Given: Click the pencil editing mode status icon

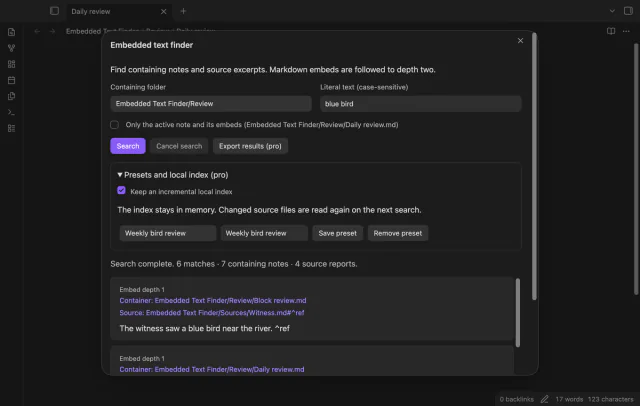Looking at the screenshot, I should (544, 399).
